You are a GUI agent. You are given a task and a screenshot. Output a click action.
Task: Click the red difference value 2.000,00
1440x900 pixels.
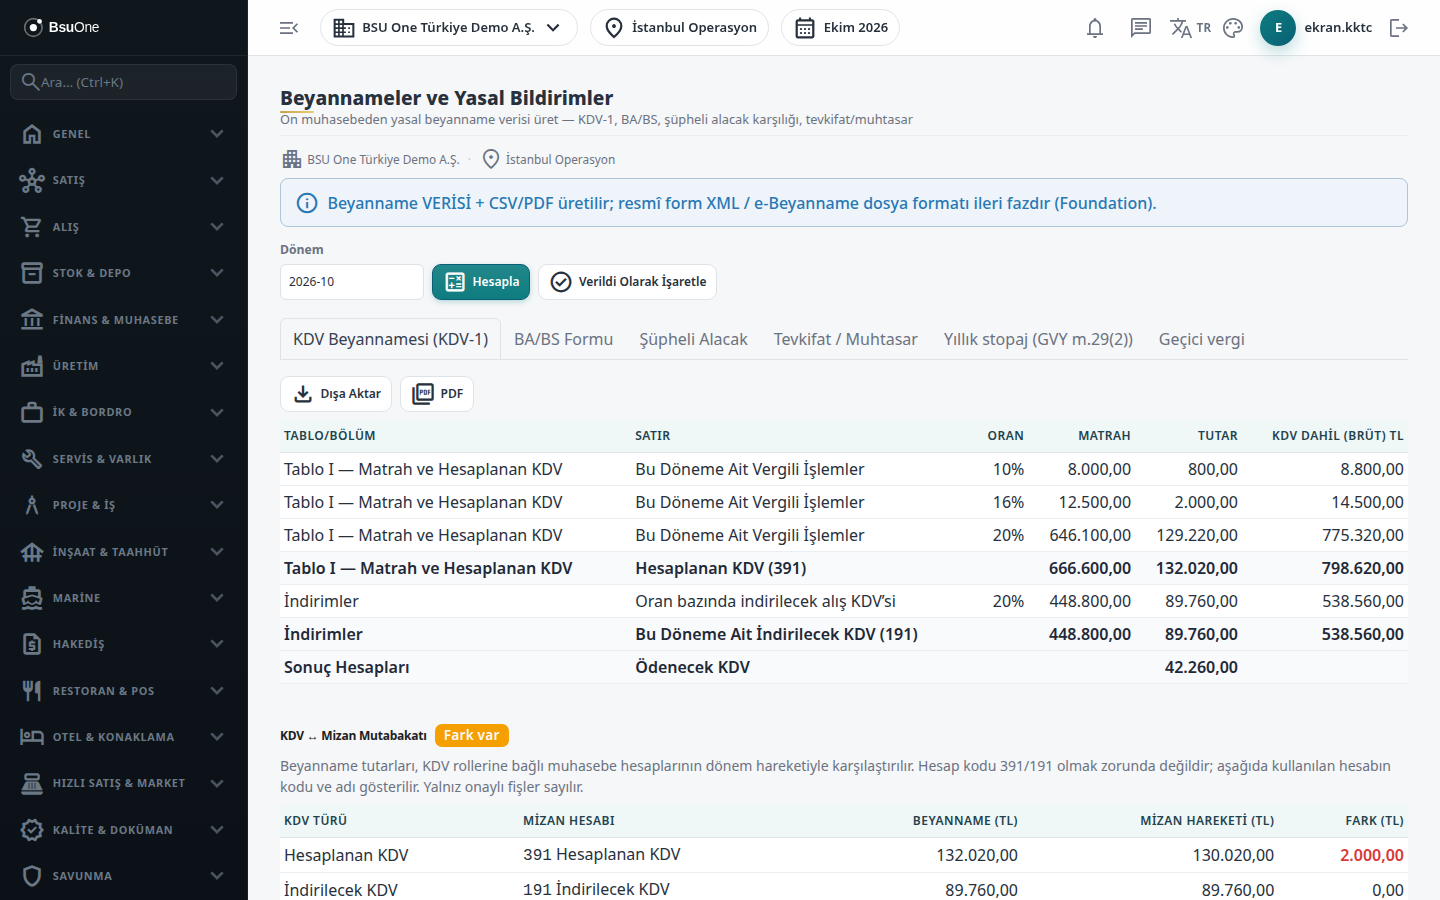coord(1372,855)
